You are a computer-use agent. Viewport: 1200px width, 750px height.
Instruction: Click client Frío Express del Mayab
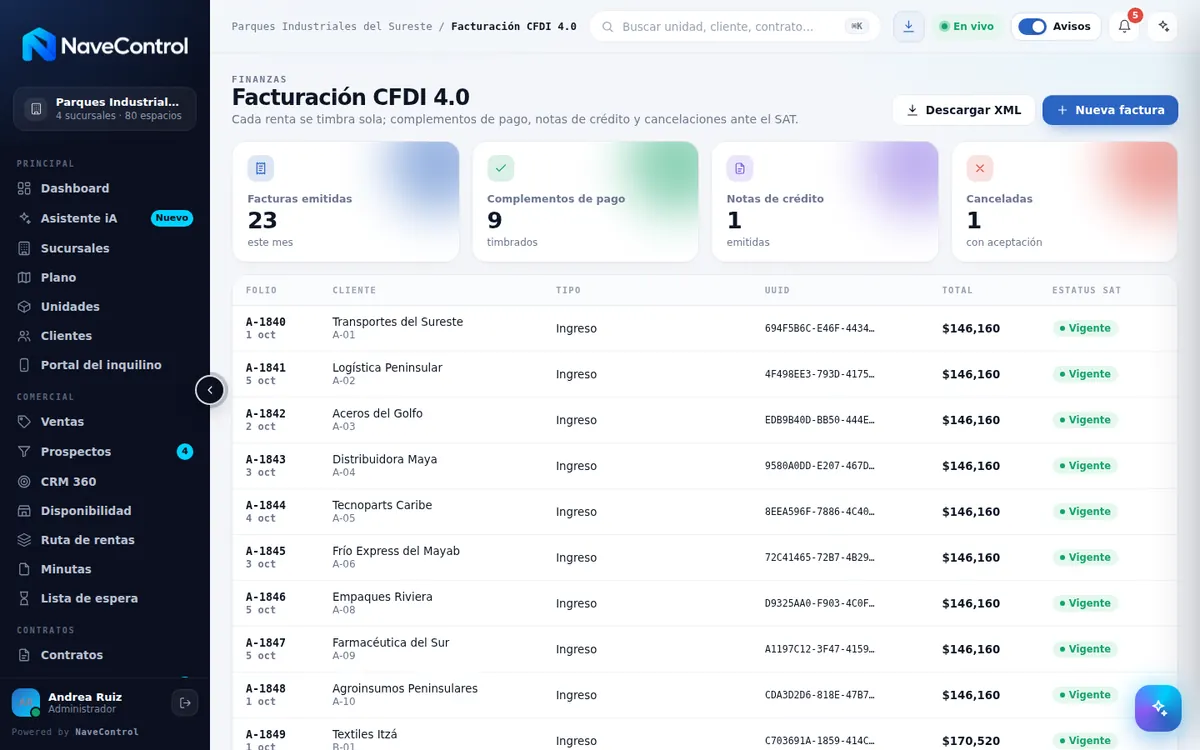point(396,551)
